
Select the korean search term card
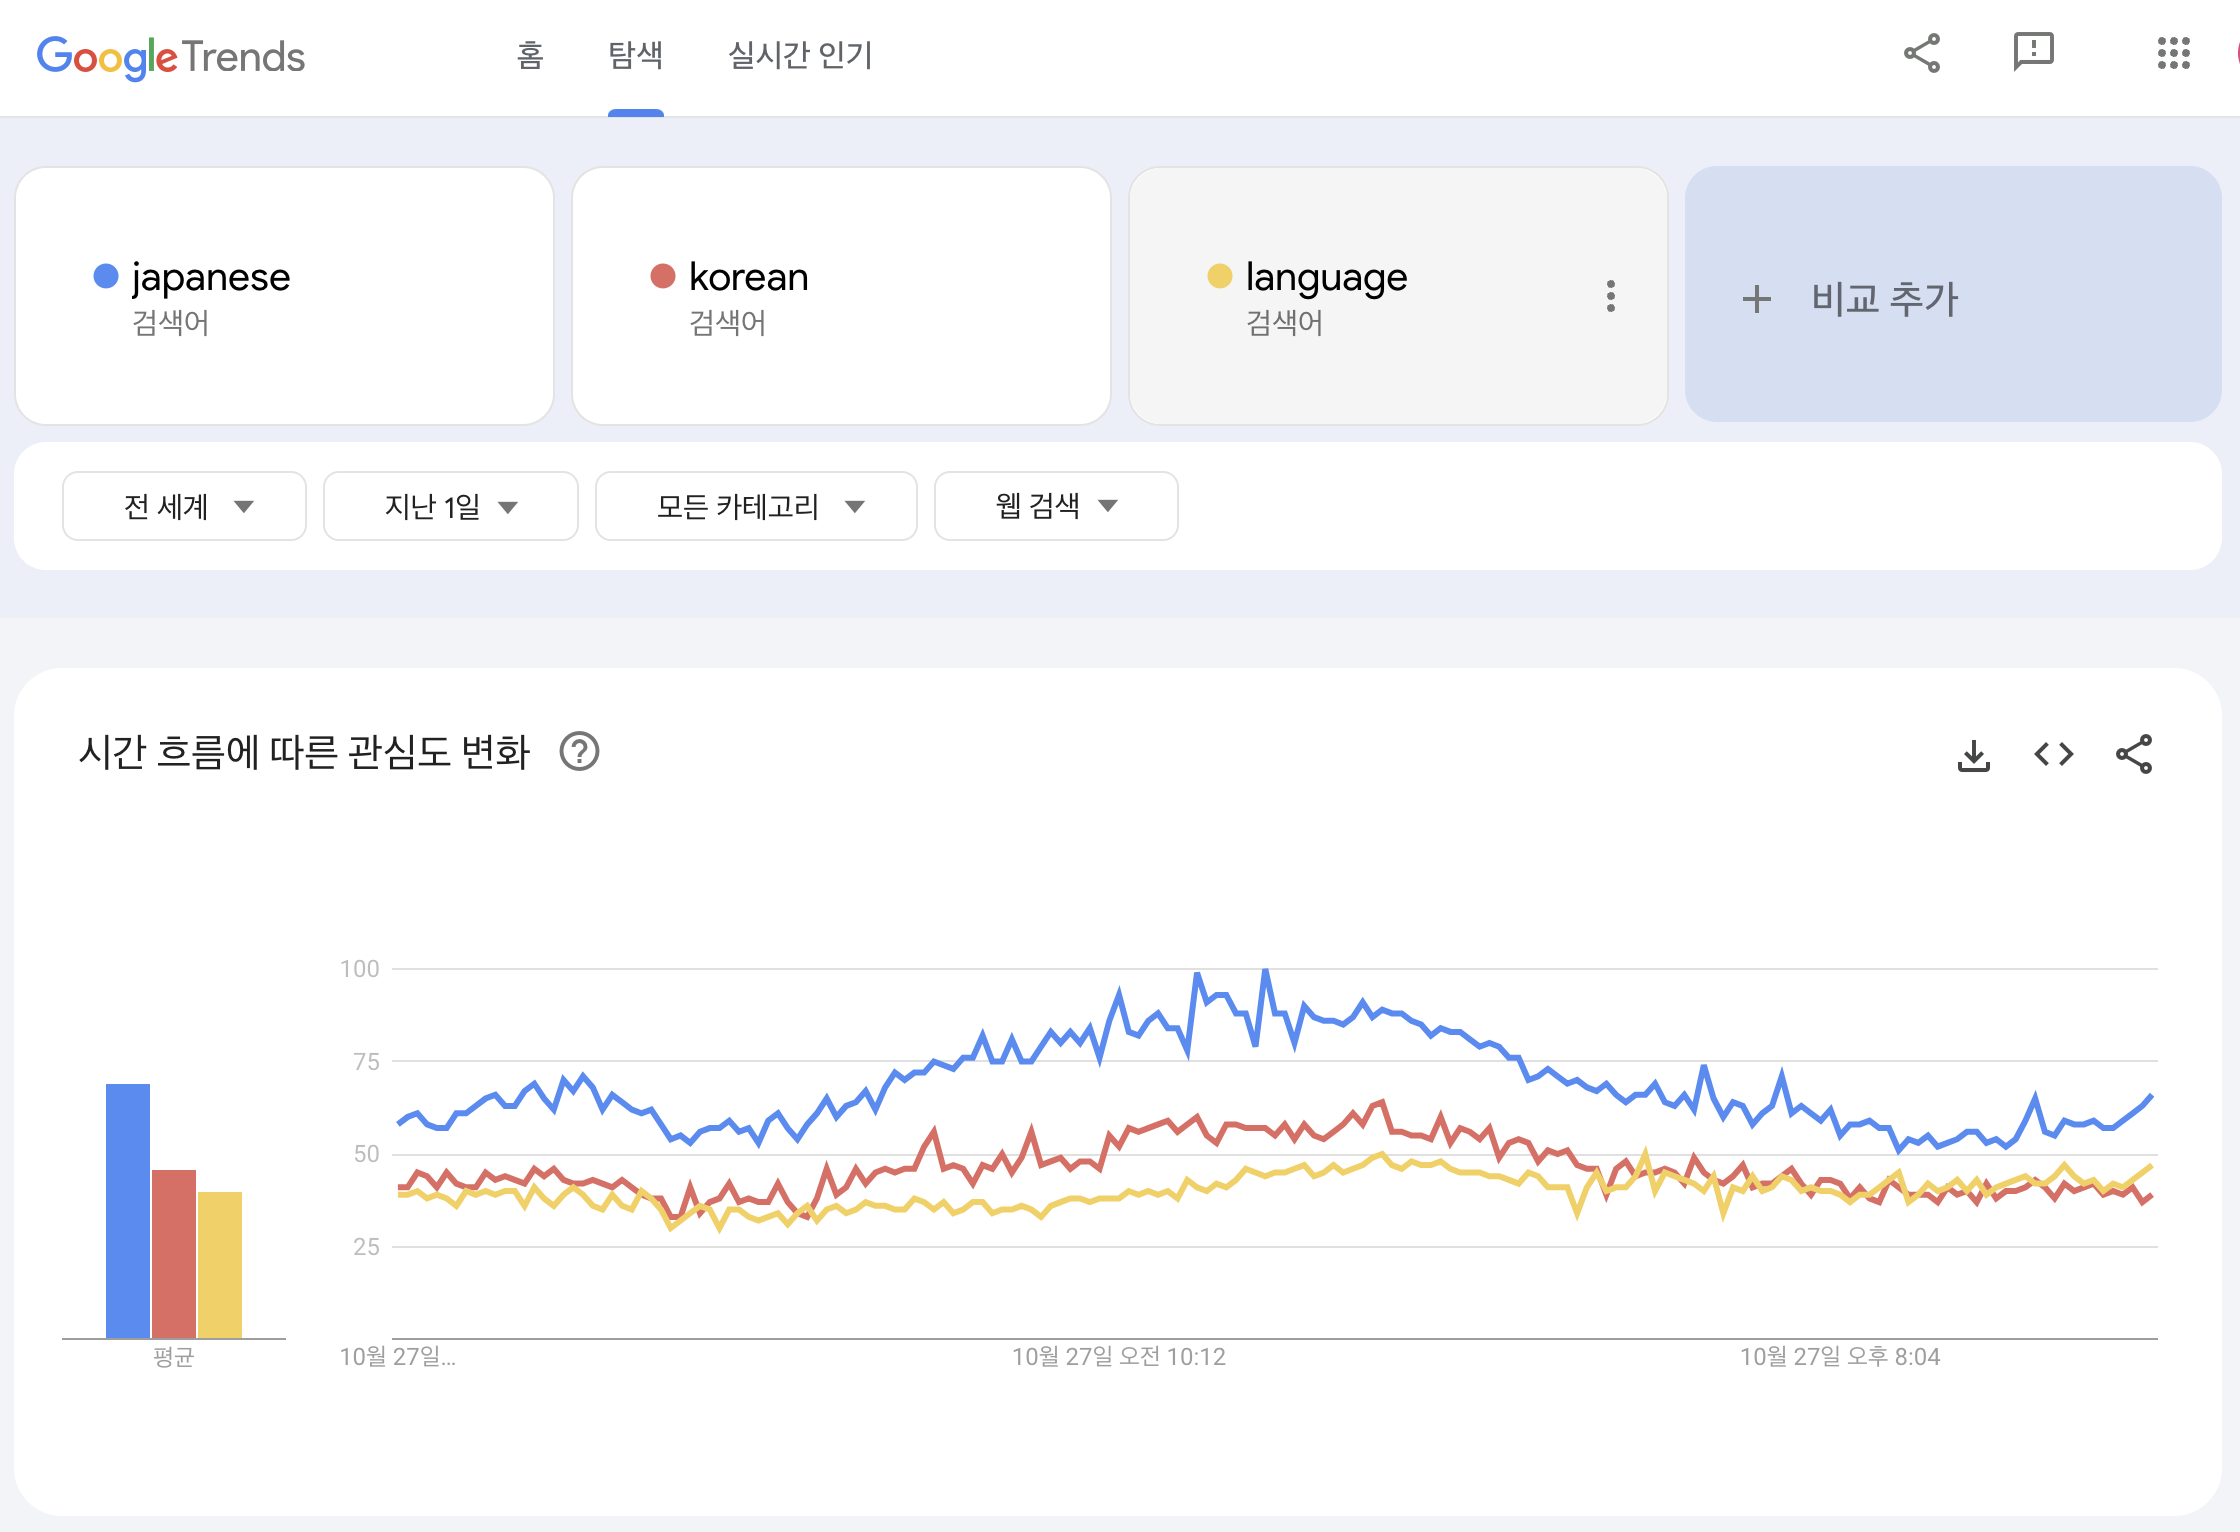(x=841, y=296)
